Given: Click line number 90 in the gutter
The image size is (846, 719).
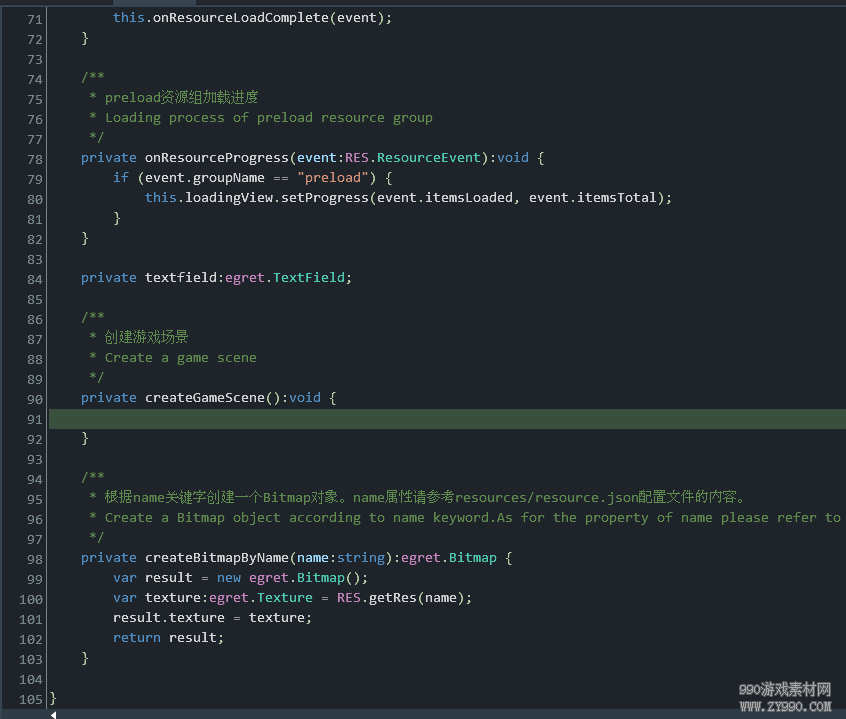Looking at the screenshot, I should (35, 399).
